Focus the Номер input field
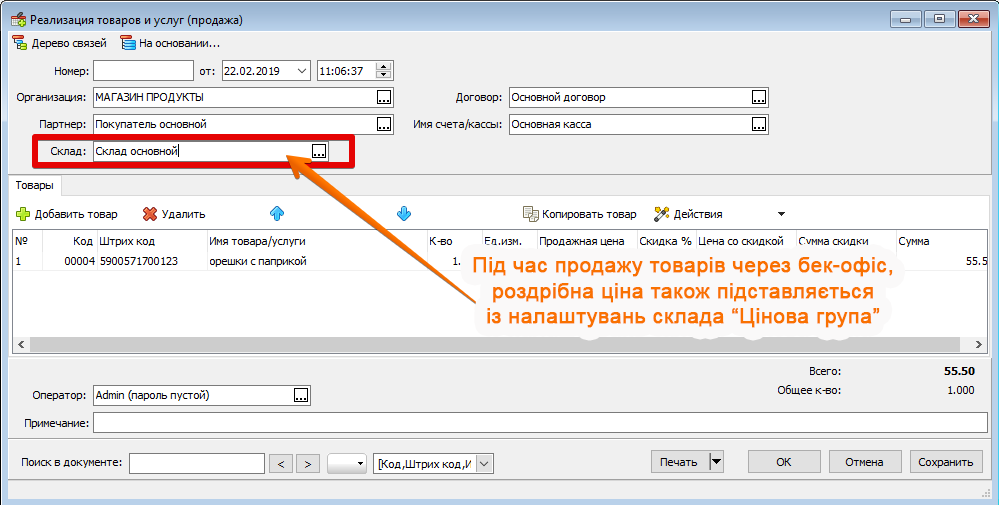Viewport: 999px width, 505px height. (x=143, y=71)
